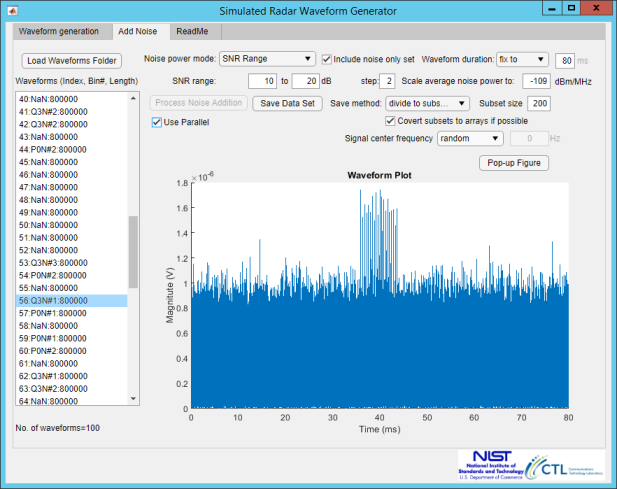
Task: Open the Save method dropdown
Action: pyautogui.click(x=427, y=103)
